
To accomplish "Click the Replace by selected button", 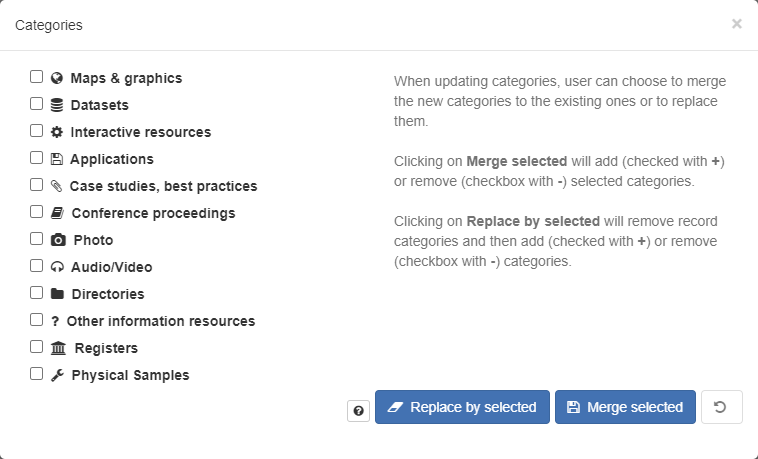I will (x=462, y=407).
